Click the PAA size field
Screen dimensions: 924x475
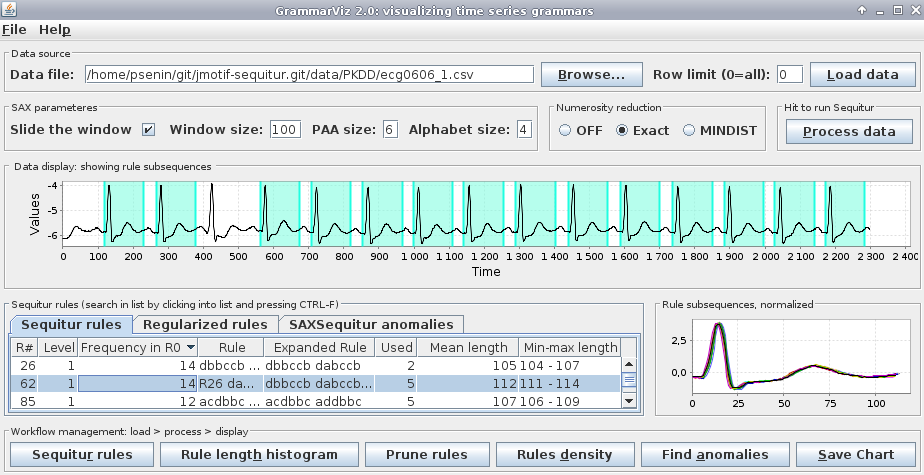point(390,130)
